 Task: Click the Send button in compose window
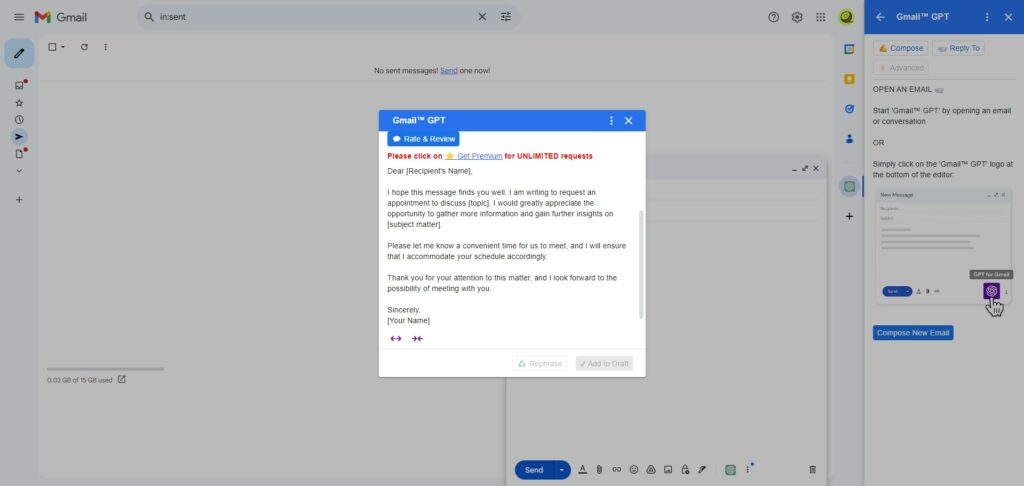pos(534,470)
